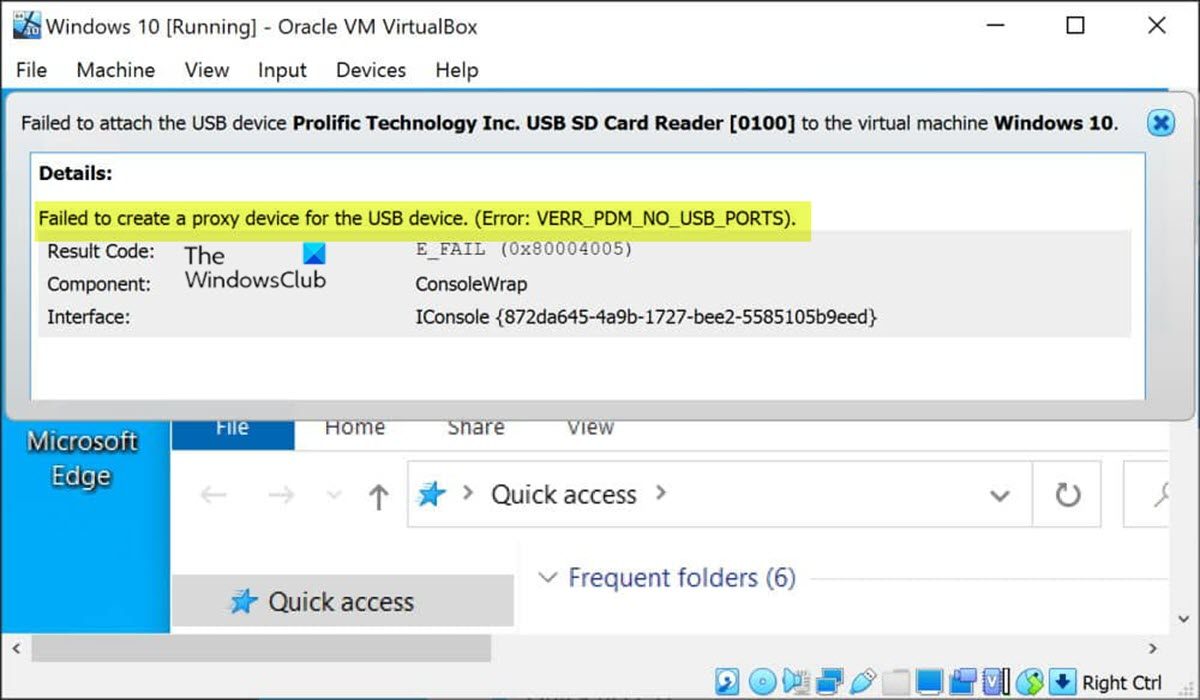Click the left arrow of horizontal scrollbar
The width and height of the screenshot is (1200, 700).
point(16,649)
